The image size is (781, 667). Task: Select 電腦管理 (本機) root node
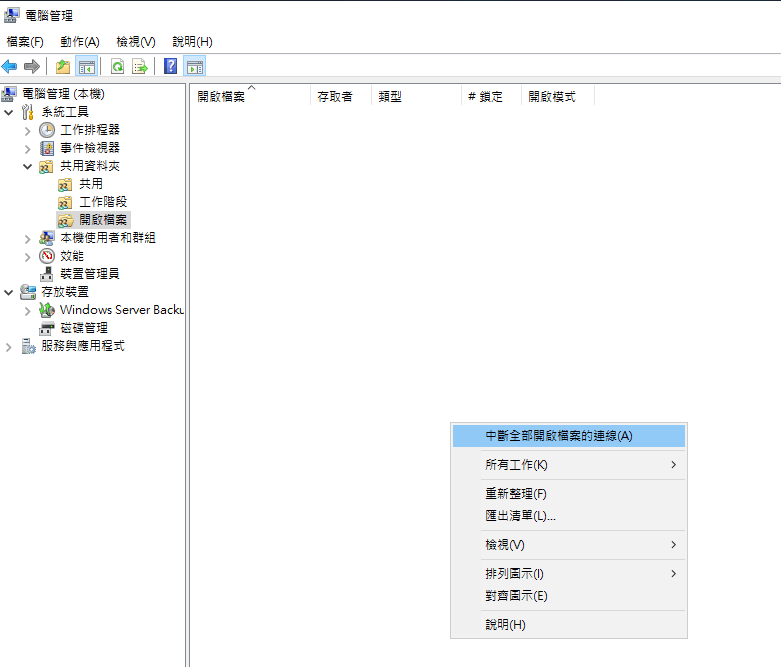pyautogui.click(x=63, y=94)
